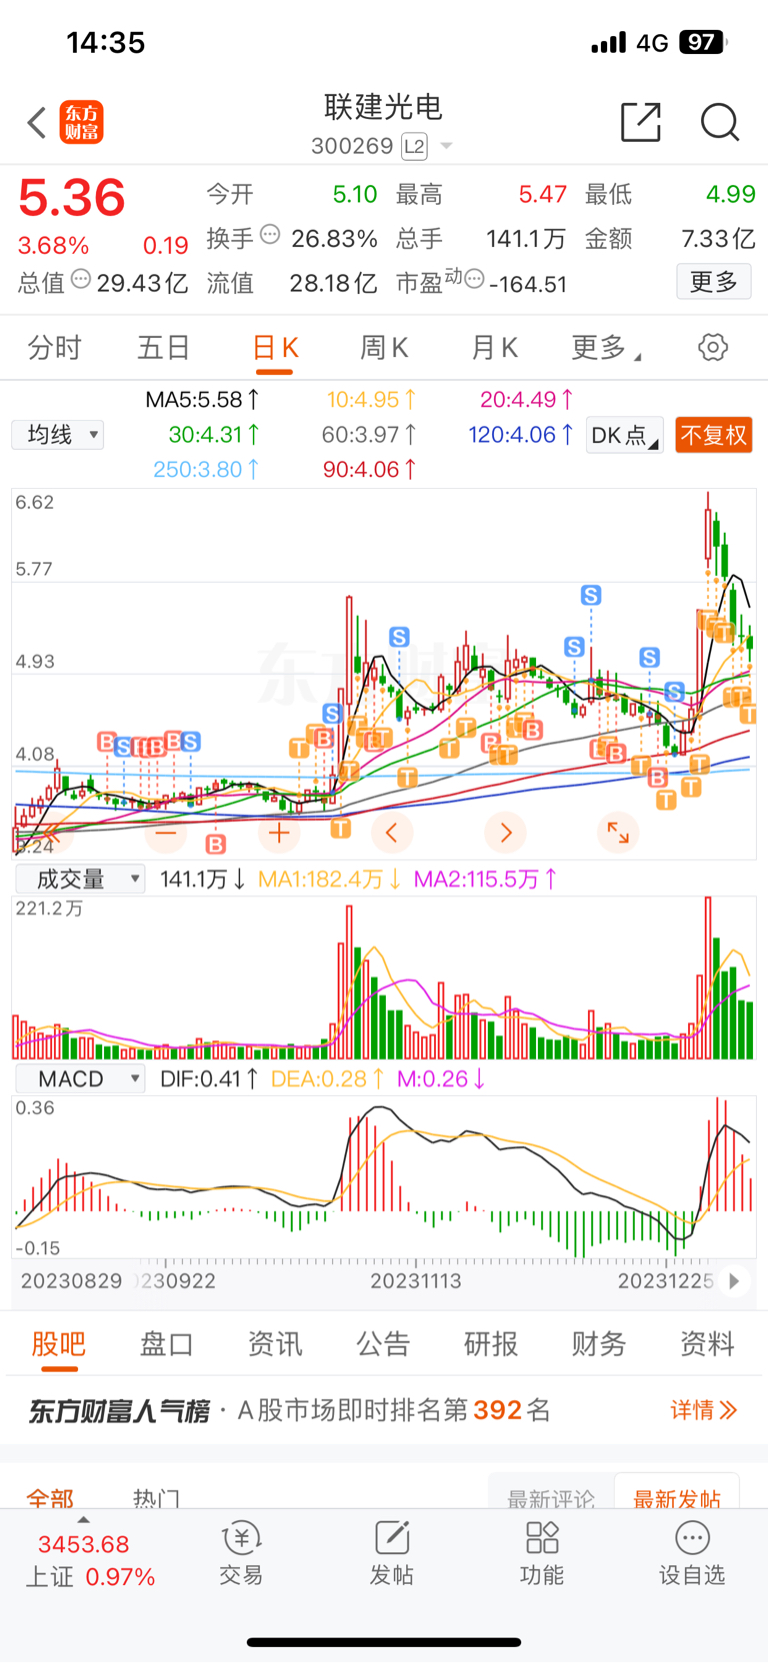Switch to the 资料 tab
The width and height of the screenshot is (768, 1663).
(x=707, y=1344)
